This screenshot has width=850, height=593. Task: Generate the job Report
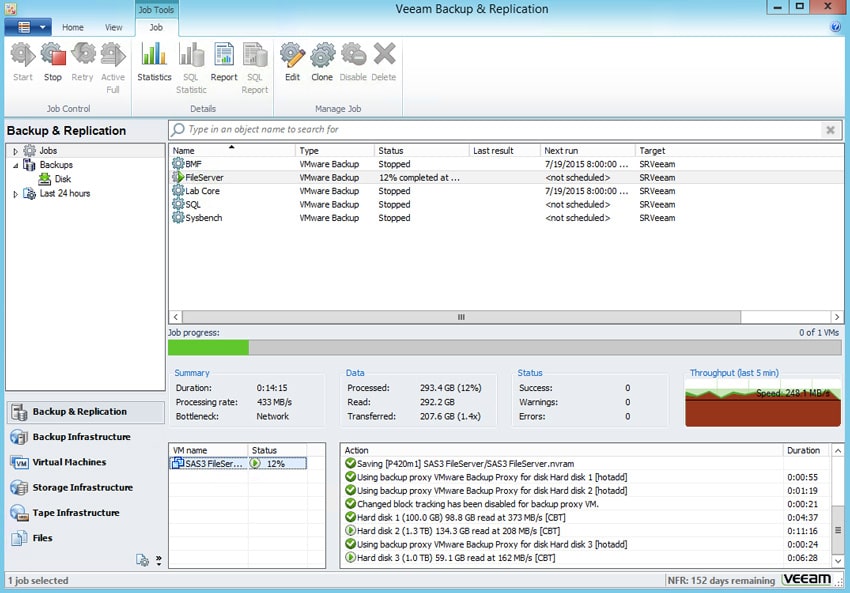[224, 62]
